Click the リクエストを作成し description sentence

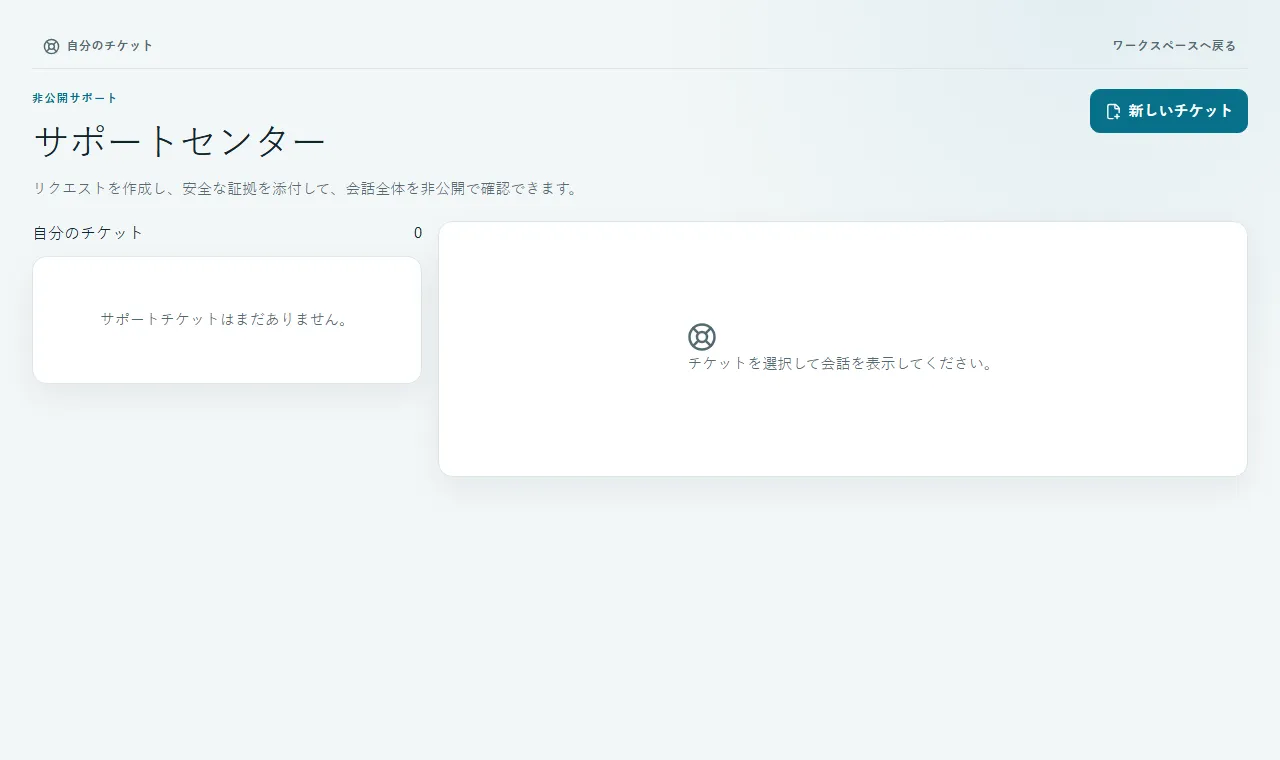tap(307, 188)
